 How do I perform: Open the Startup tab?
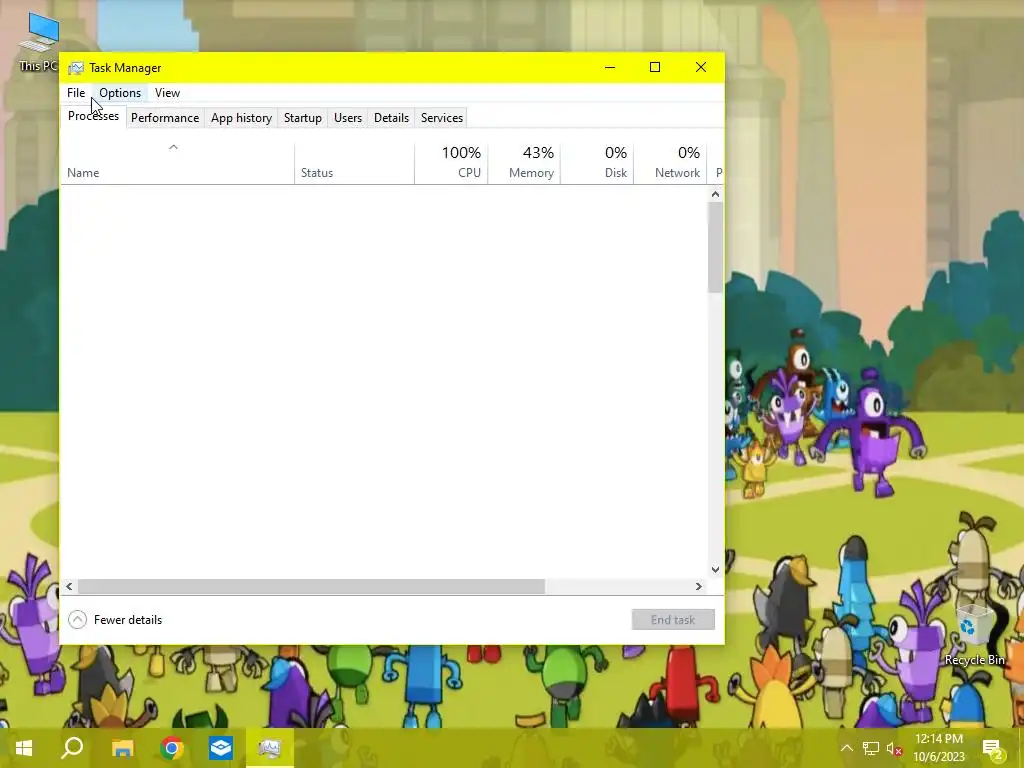(x=302, y=118)
